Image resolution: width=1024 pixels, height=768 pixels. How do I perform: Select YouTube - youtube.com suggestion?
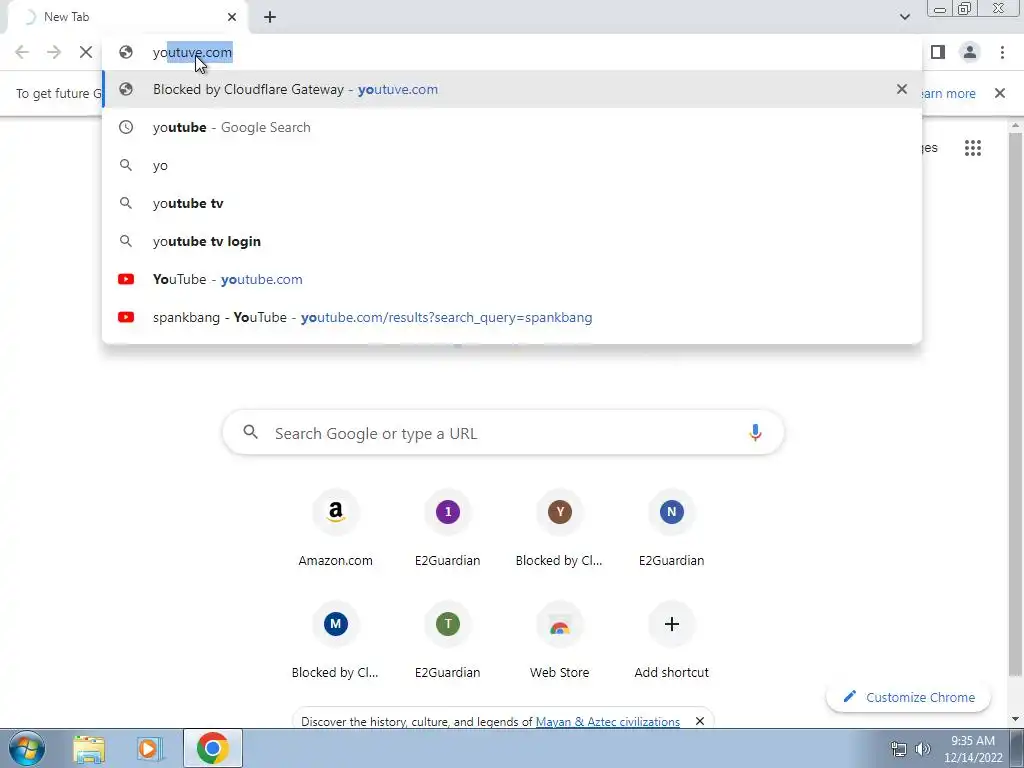coord(512,279)
